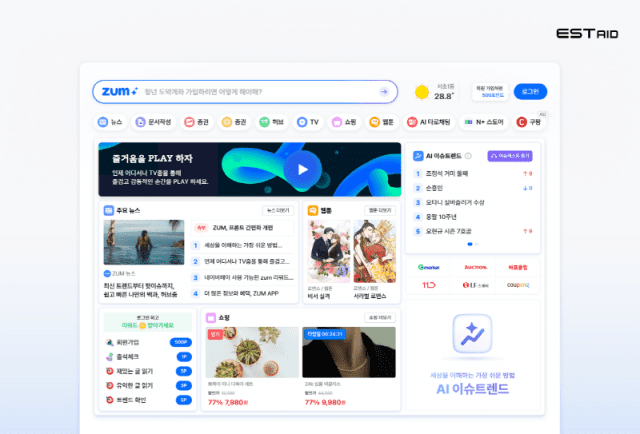
Task: Click the info icon beside AI 이슈트렌드
Action: [x=468, y=156]
